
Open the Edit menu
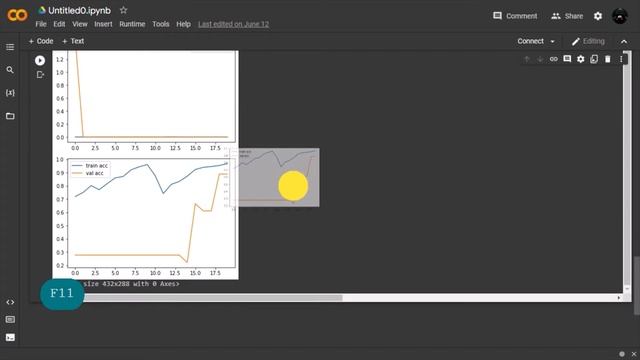point(59,24)
